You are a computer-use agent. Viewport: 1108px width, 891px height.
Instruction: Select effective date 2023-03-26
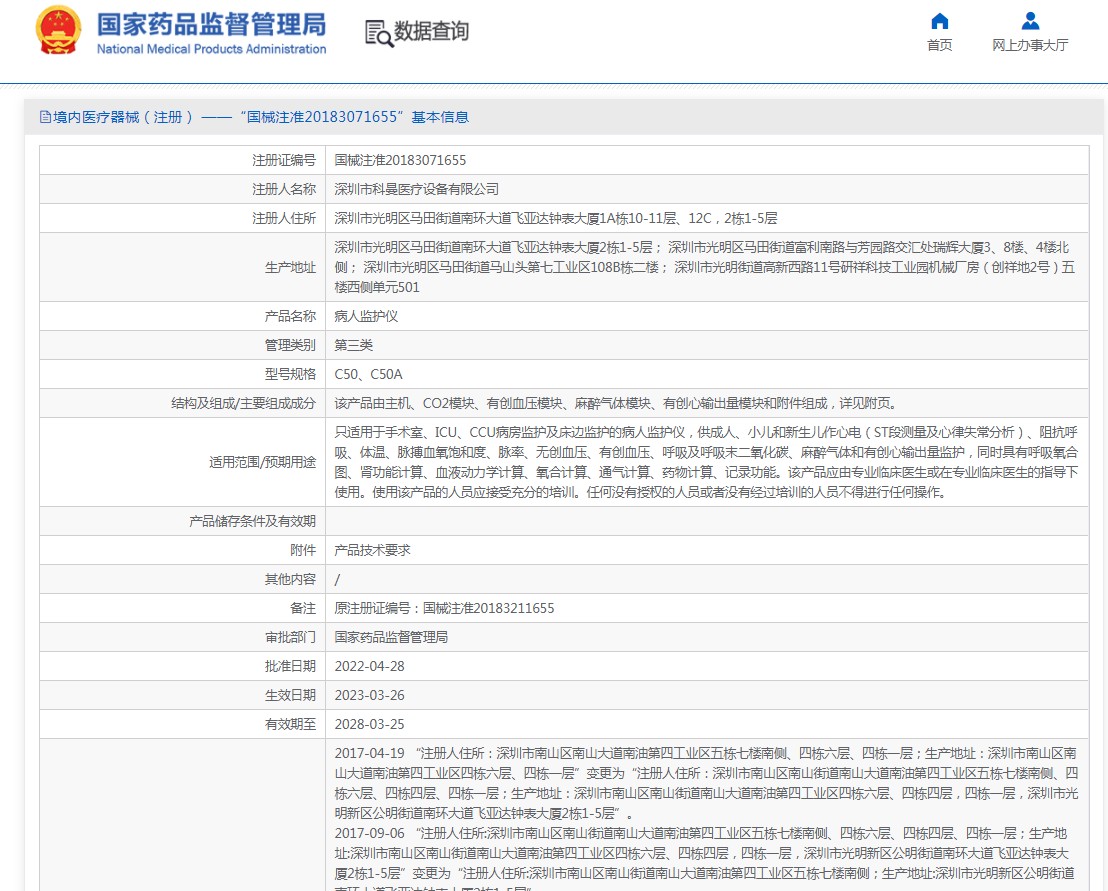click(370, 695)
